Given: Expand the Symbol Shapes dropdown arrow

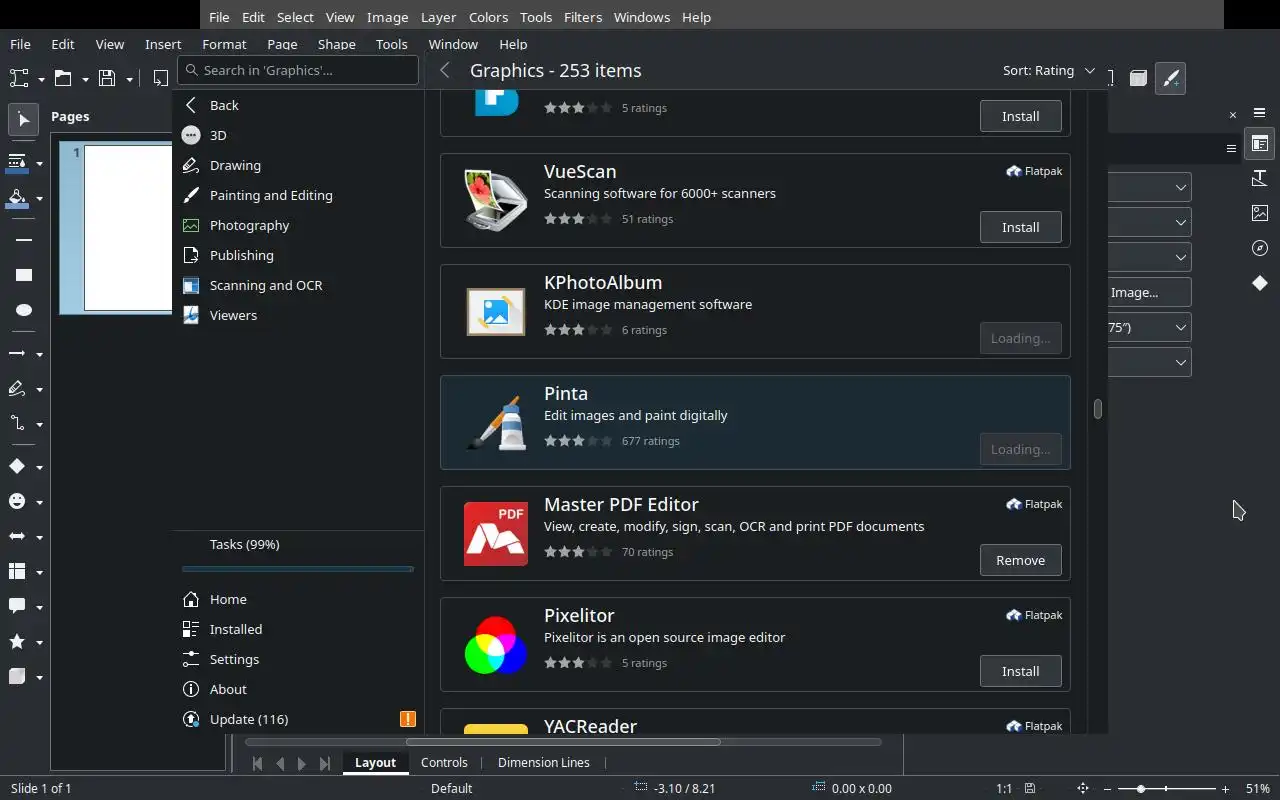Looking at the screenshot, I should [39, 503].
